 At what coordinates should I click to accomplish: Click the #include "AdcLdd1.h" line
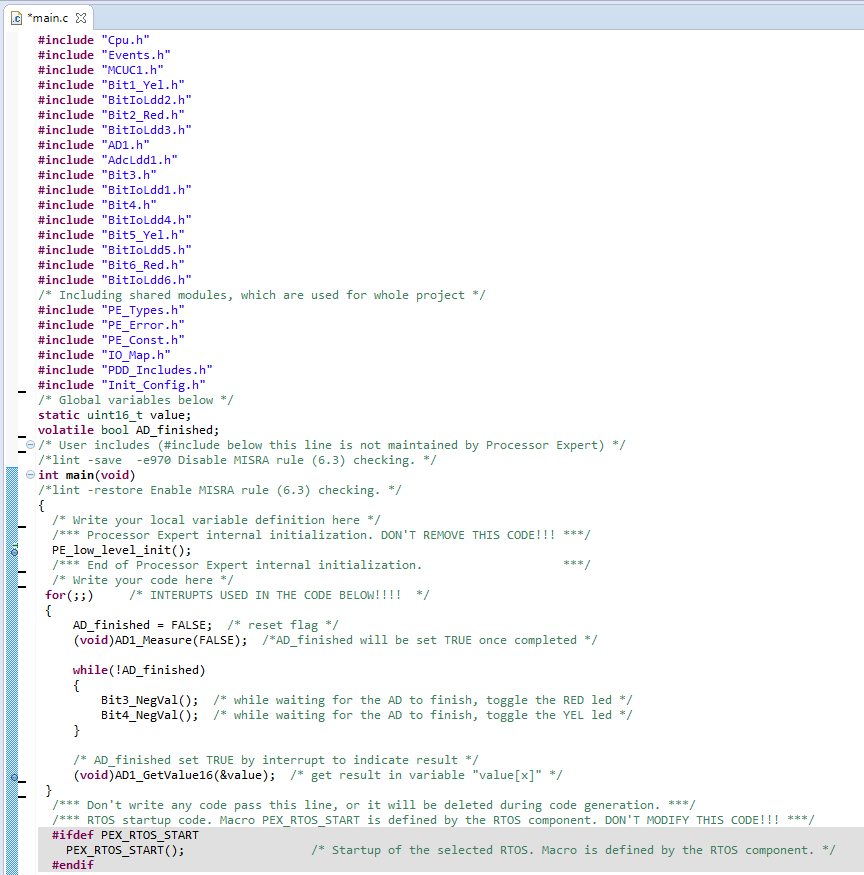click(x=108, y=160)
